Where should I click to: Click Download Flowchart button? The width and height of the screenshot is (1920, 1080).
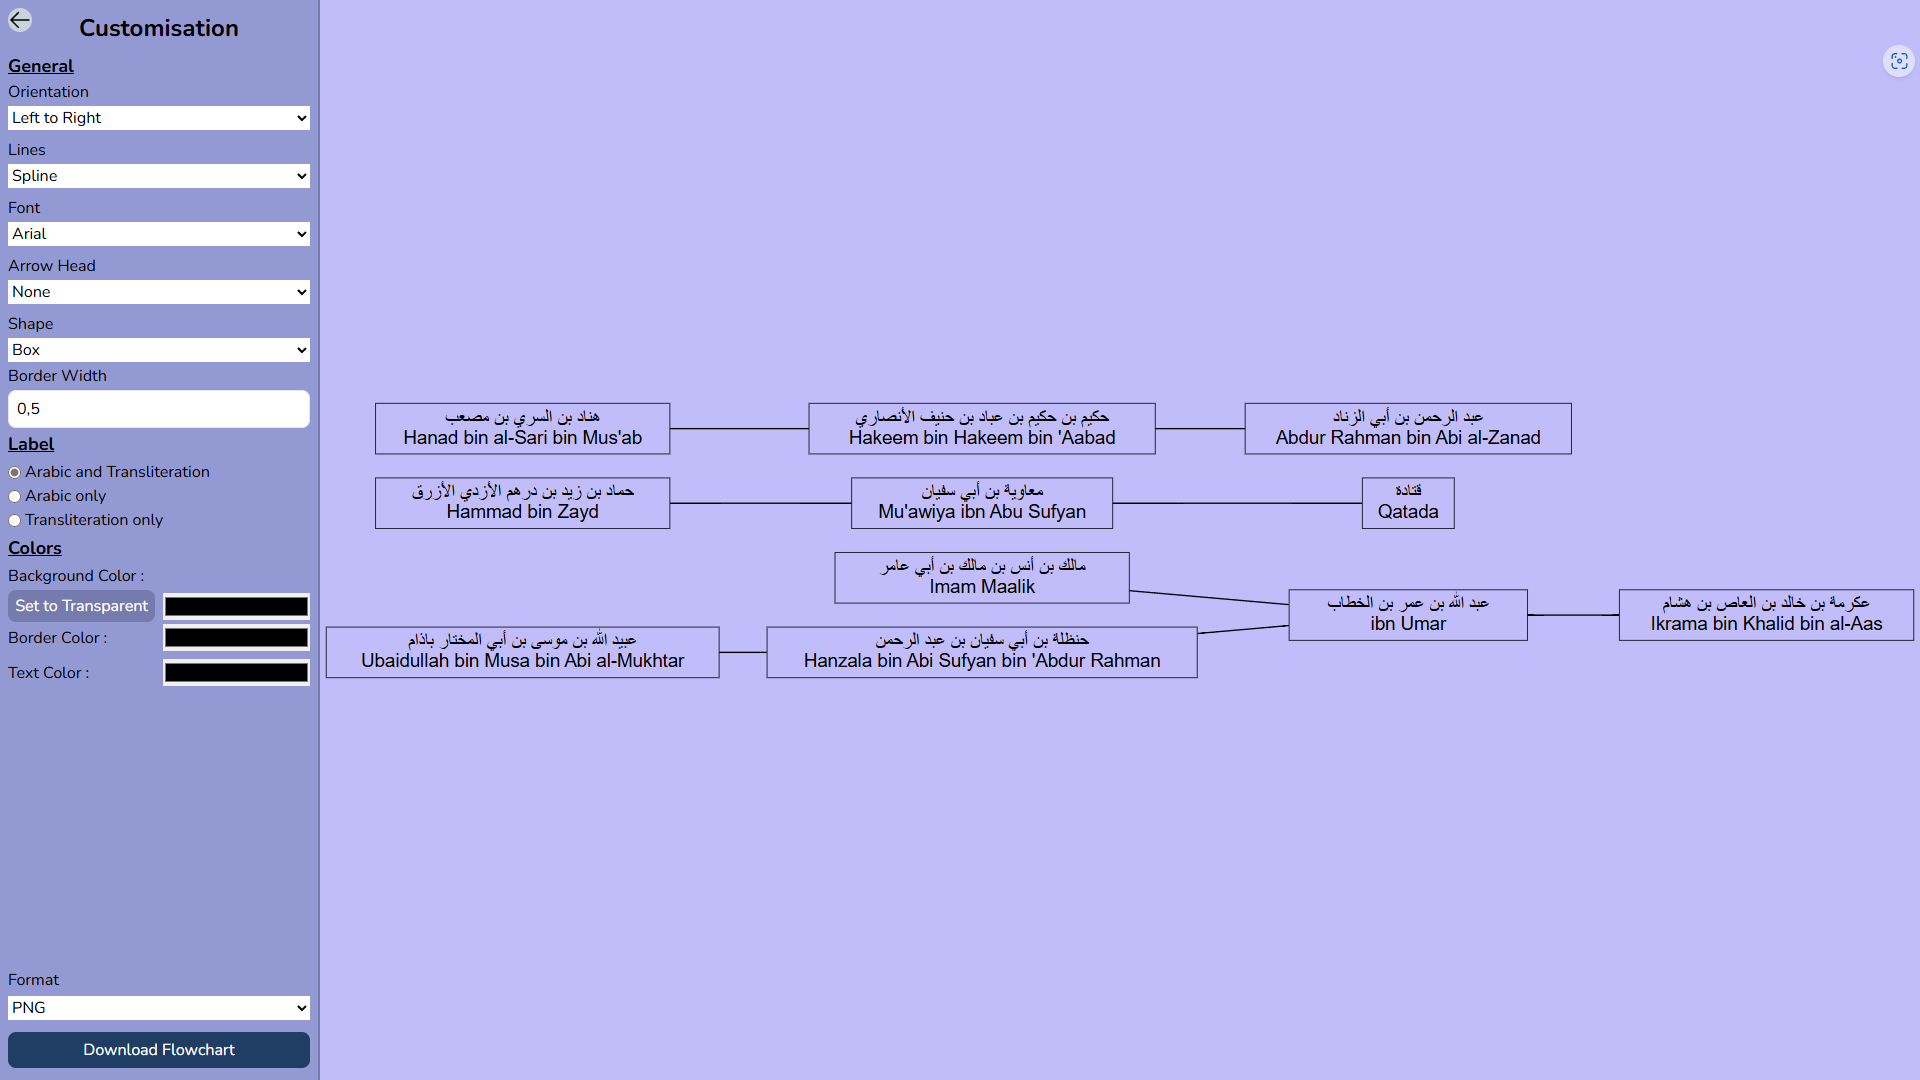158,1048
